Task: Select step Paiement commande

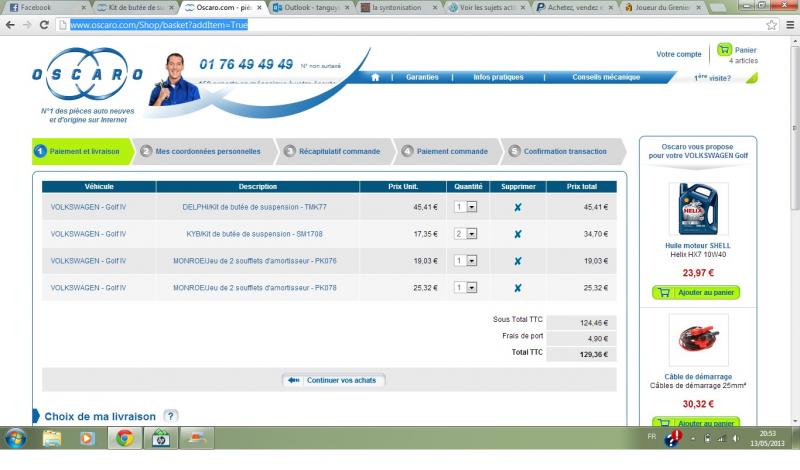Action: coord(446,152)
